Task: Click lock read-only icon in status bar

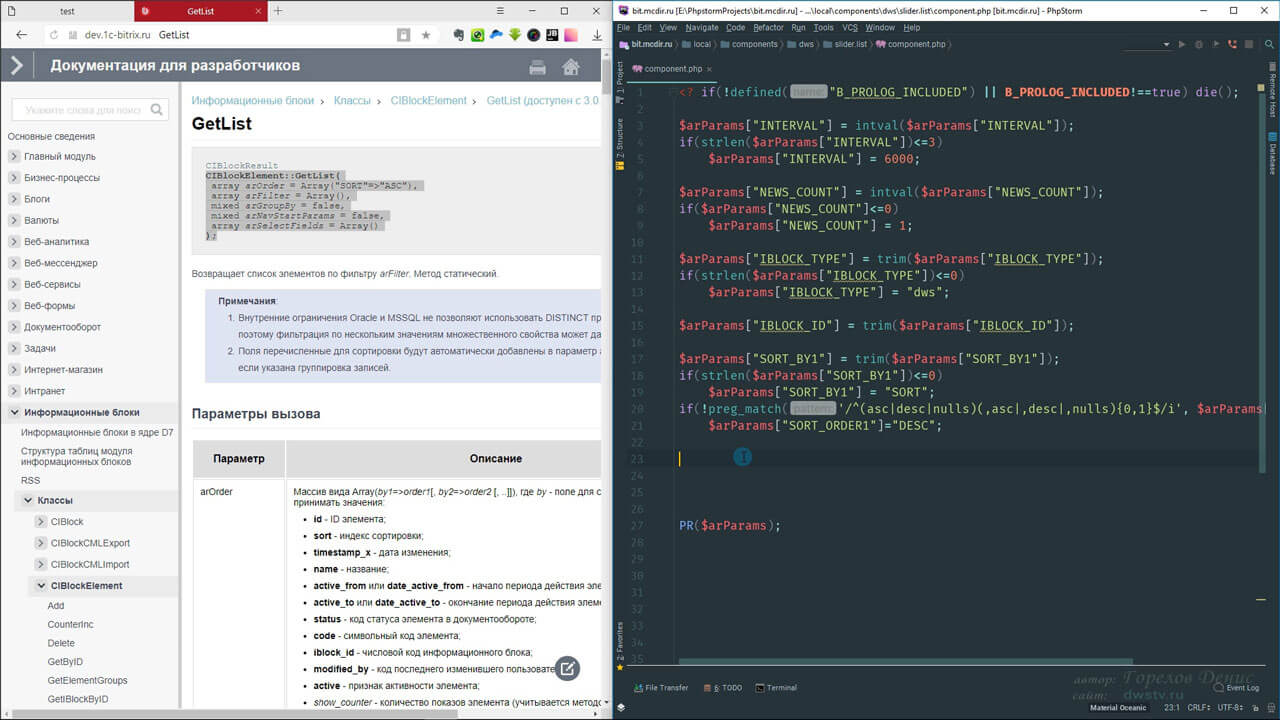Action: 1254,707
